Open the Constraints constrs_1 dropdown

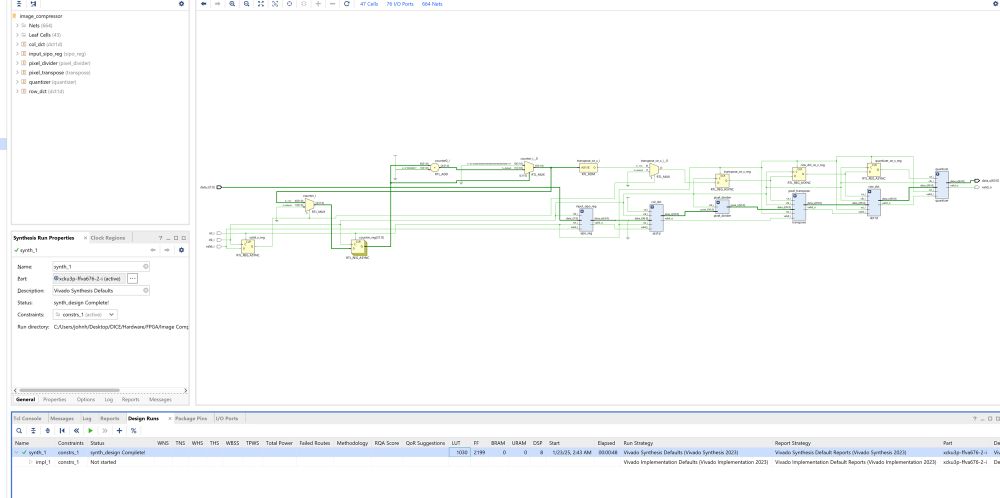coord(85,314)
